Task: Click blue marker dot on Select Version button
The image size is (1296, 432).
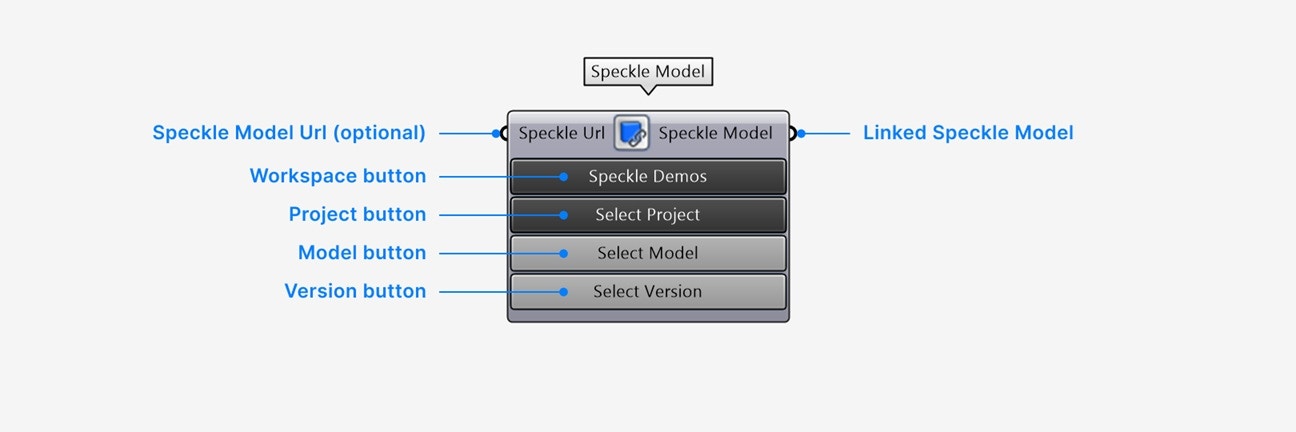Action: 563,292
